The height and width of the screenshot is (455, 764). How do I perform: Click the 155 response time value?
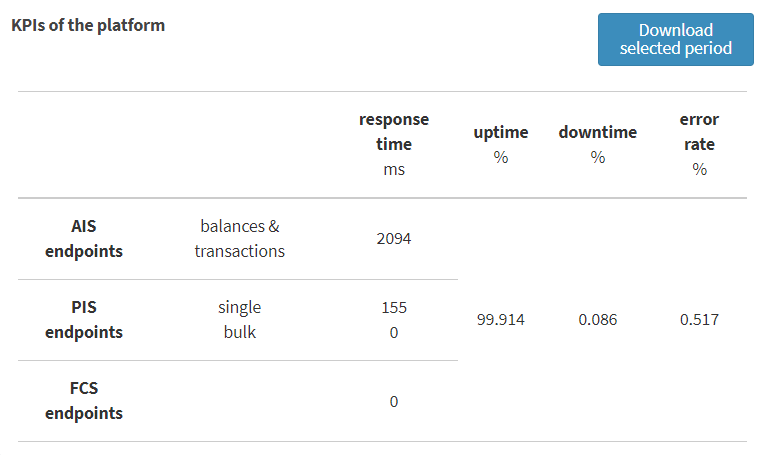click(394, 307)
